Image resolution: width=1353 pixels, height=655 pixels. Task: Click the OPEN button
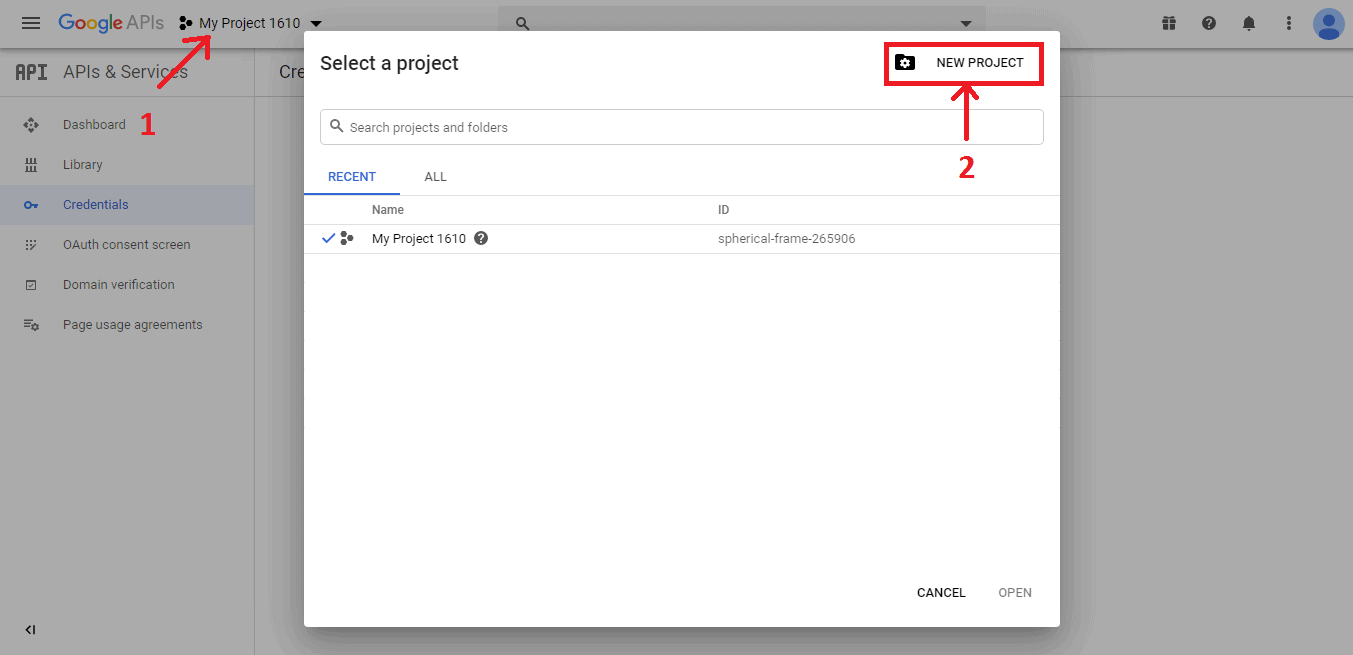pyautogui.click(x=1015, y=593)
